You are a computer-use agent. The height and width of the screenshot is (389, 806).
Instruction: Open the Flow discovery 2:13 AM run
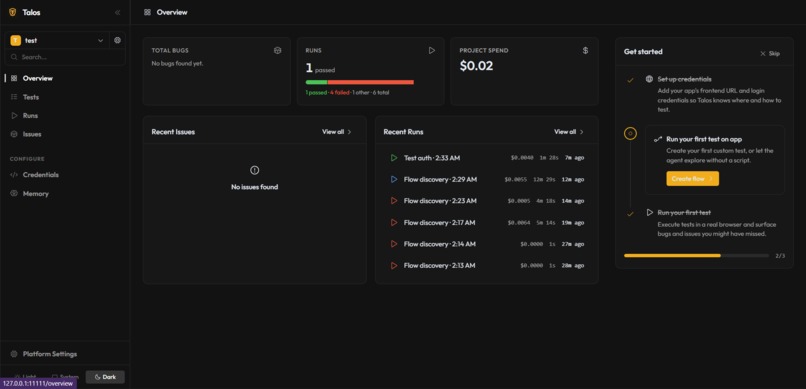[486, 266]
